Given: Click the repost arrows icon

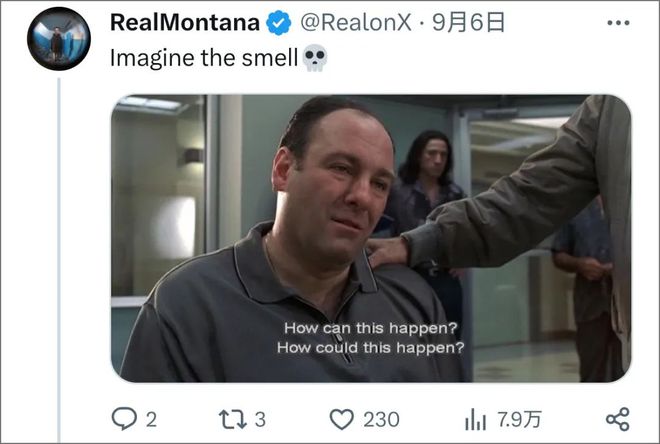Looking at the screenshot, I should point(233,420).
